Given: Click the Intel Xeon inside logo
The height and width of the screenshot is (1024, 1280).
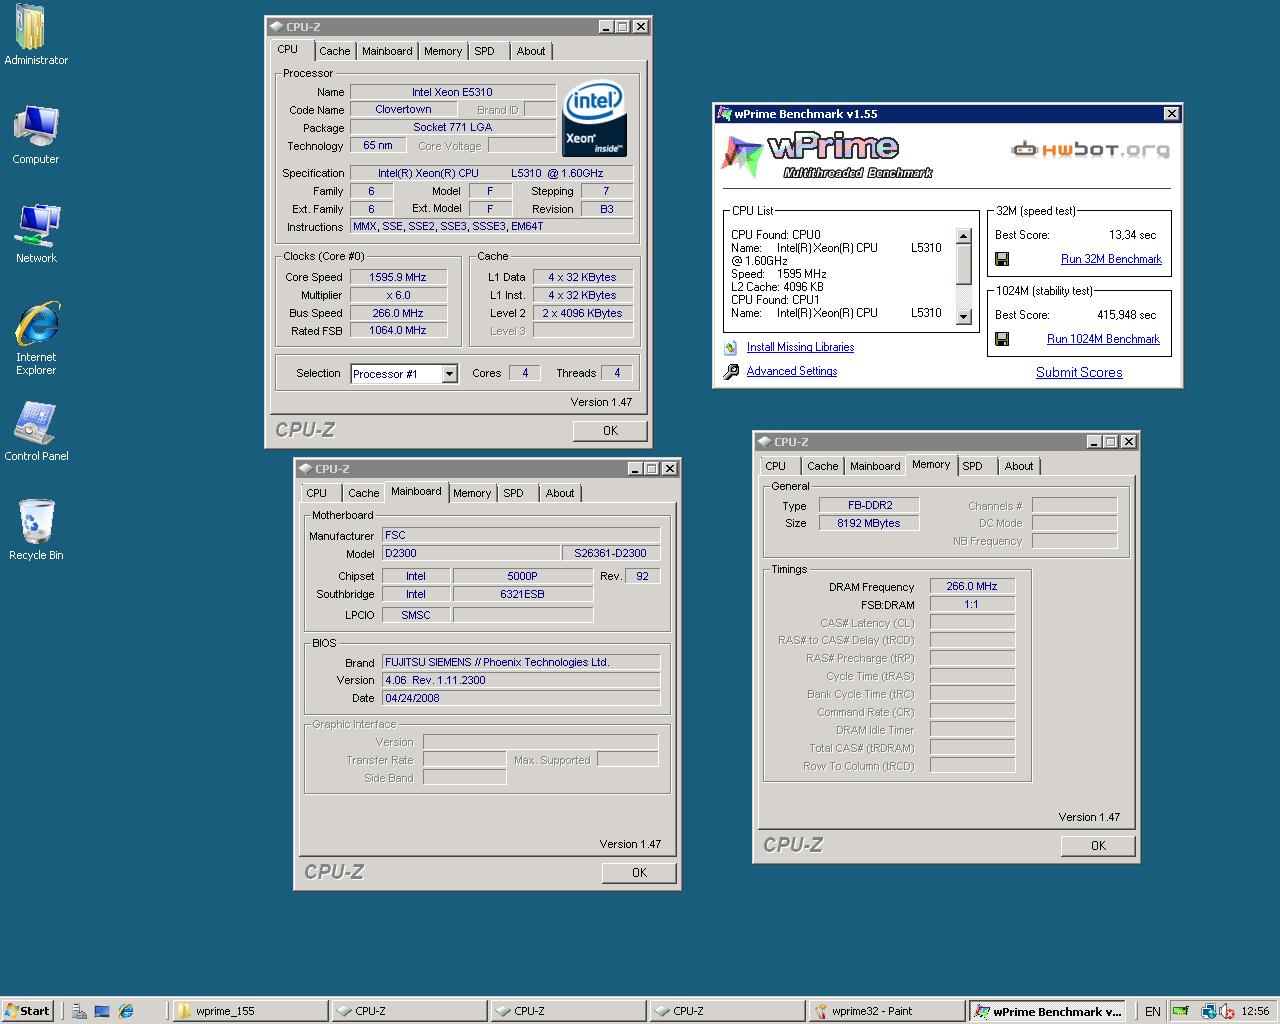Looking at the screenshot, I should [595, 119].
